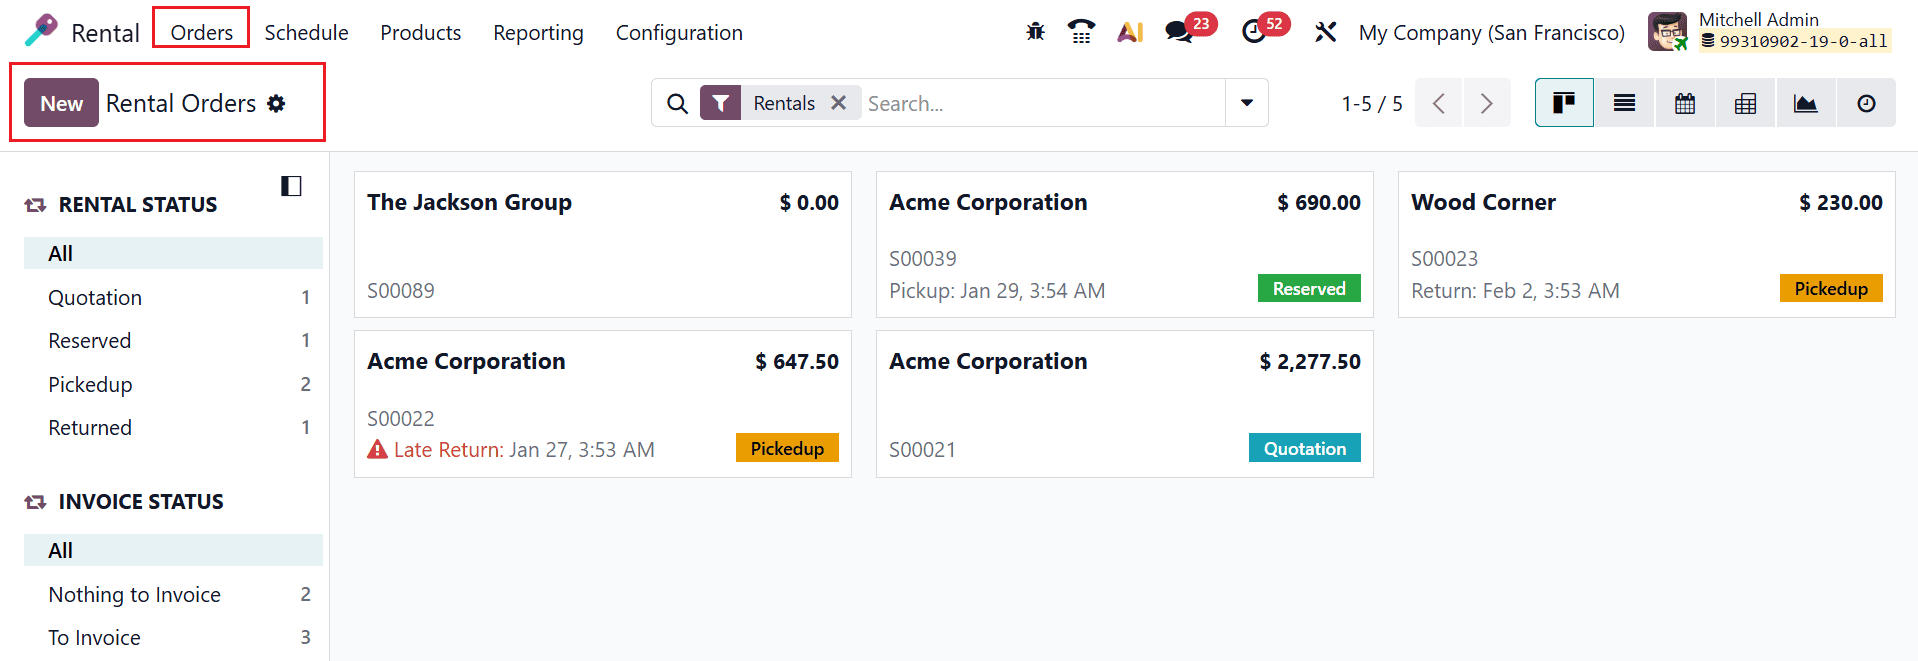Filter by Nothing to Invoice status
This screenshot has height=661, width=1918.
134,594
